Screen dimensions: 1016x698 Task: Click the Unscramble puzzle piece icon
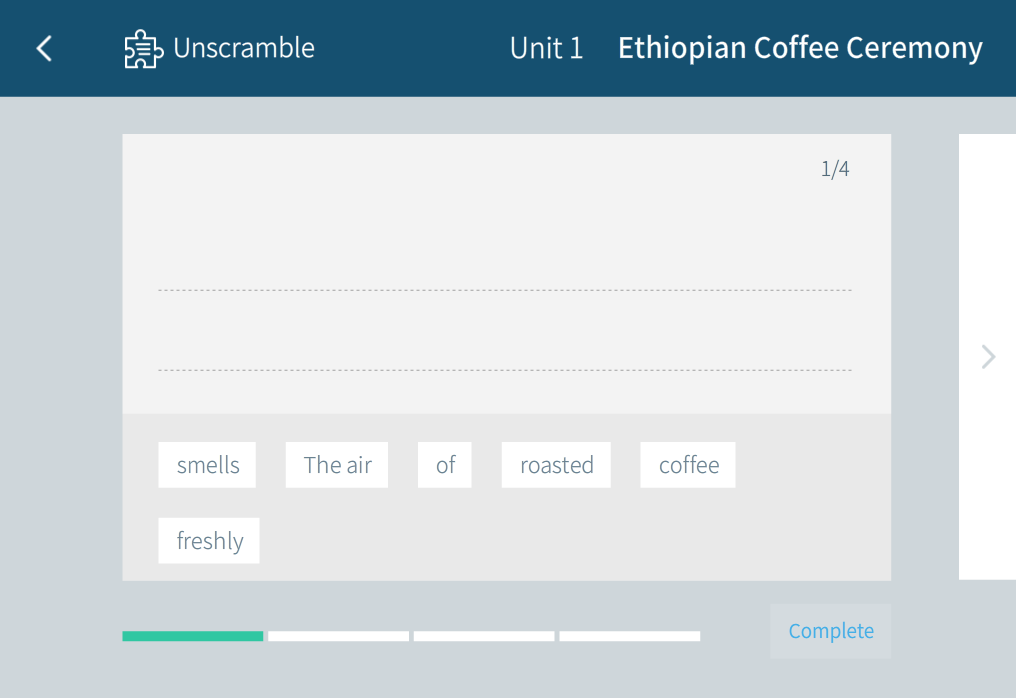coord(143,49)
